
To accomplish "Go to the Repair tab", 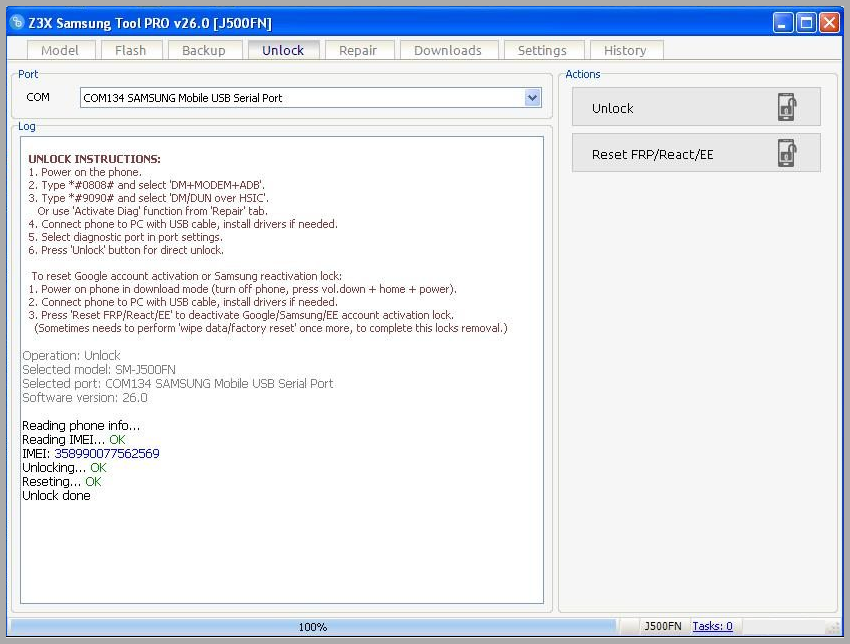I will [358, 50].
